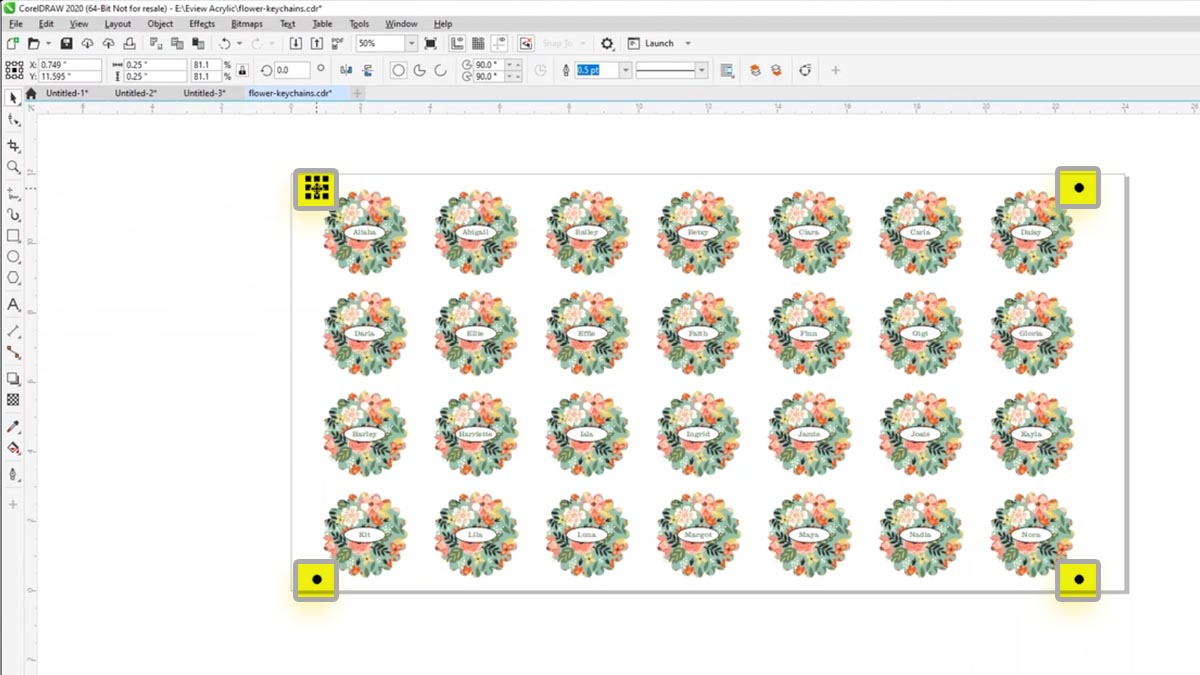Image resolution: width=1200 pixels, height=675 pixels.
Task: Expand the outline width dropdown
Action: pos(625,70)
